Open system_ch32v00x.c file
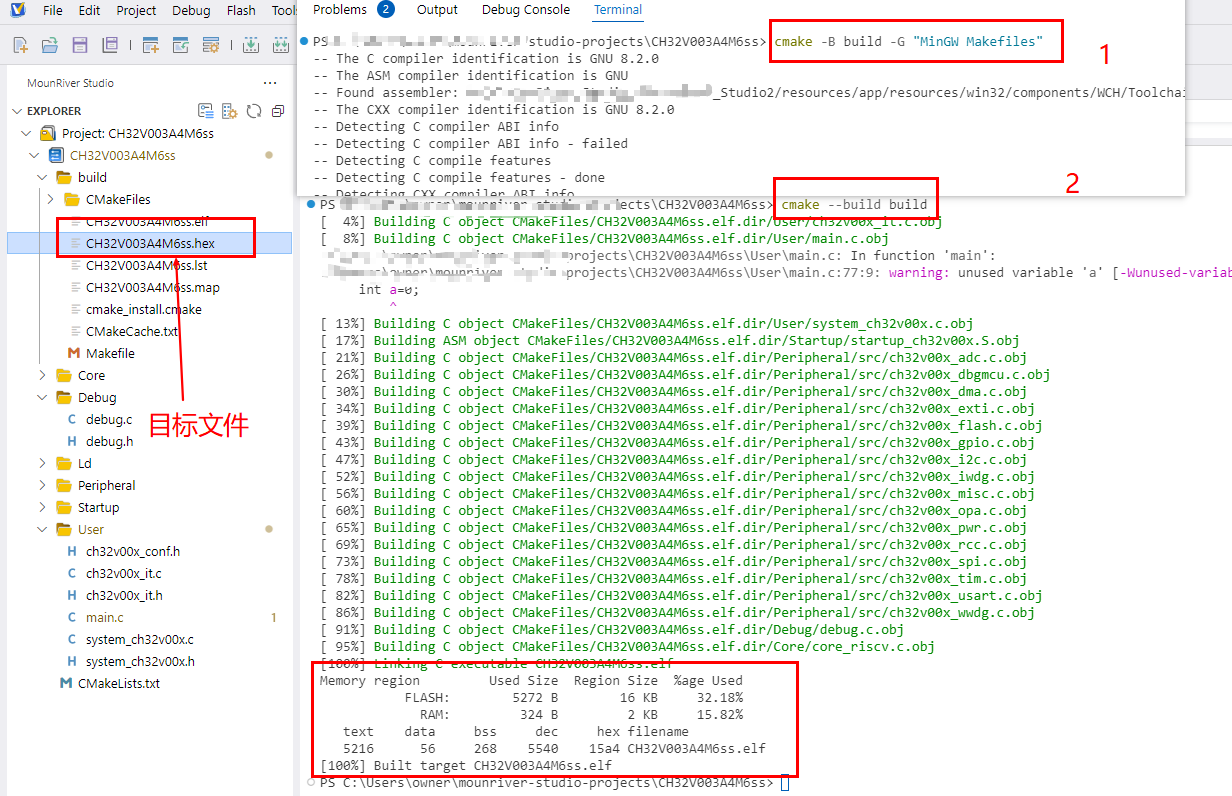The height and width of the screenshot is (796, 1232). click(139, 639)
